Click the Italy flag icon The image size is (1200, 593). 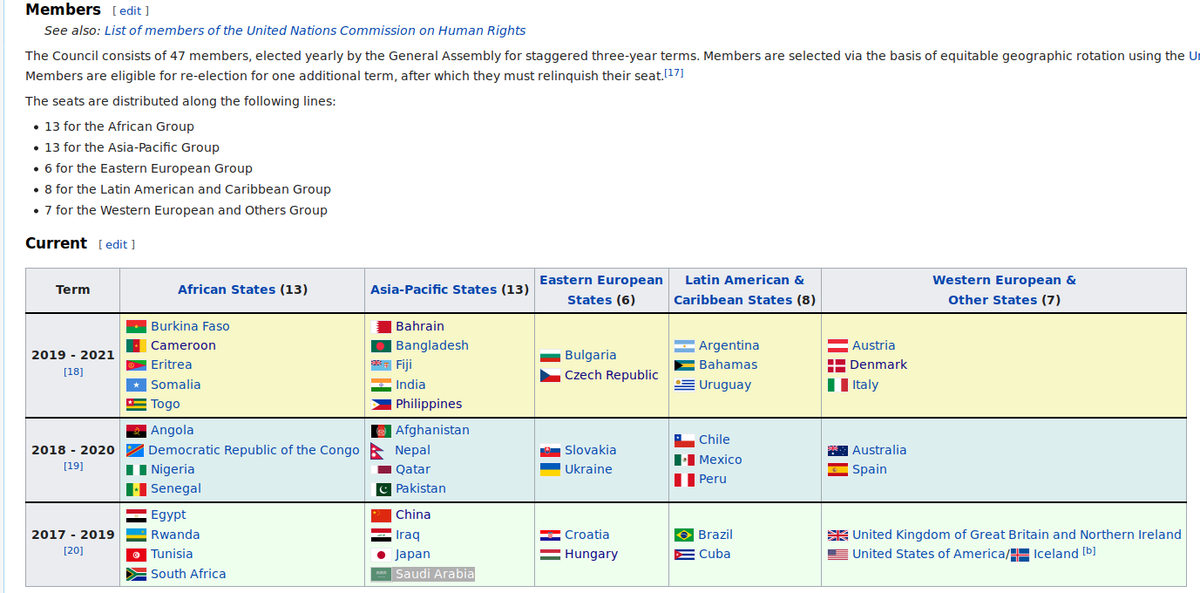coord(838,385)
